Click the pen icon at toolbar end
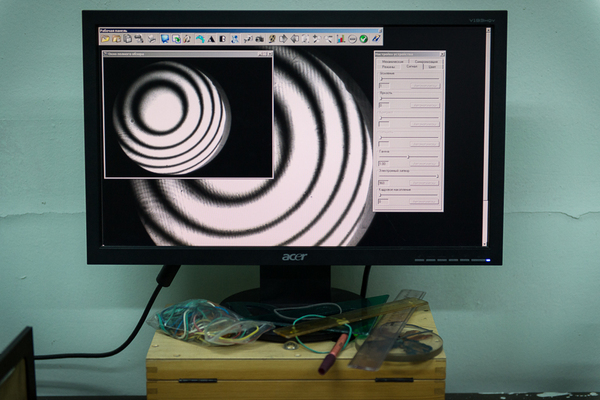600x400 pixels. point(376,39)
